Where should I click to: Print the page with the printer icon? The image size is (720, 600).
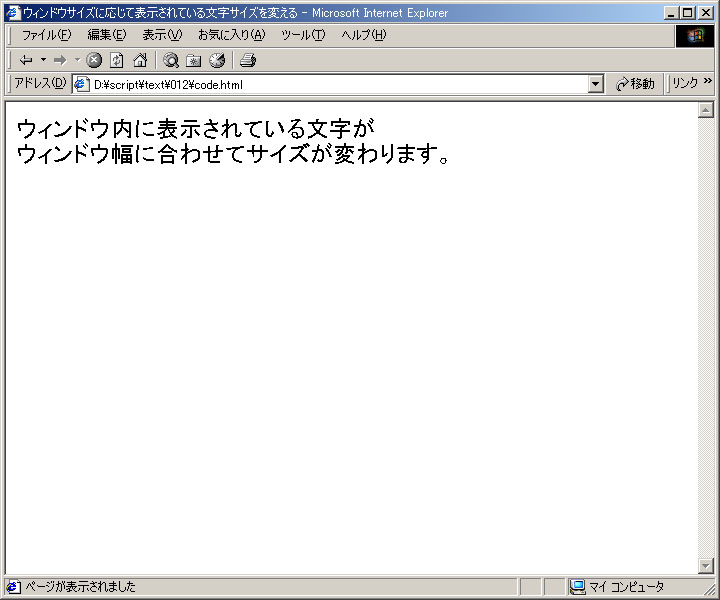248,60
